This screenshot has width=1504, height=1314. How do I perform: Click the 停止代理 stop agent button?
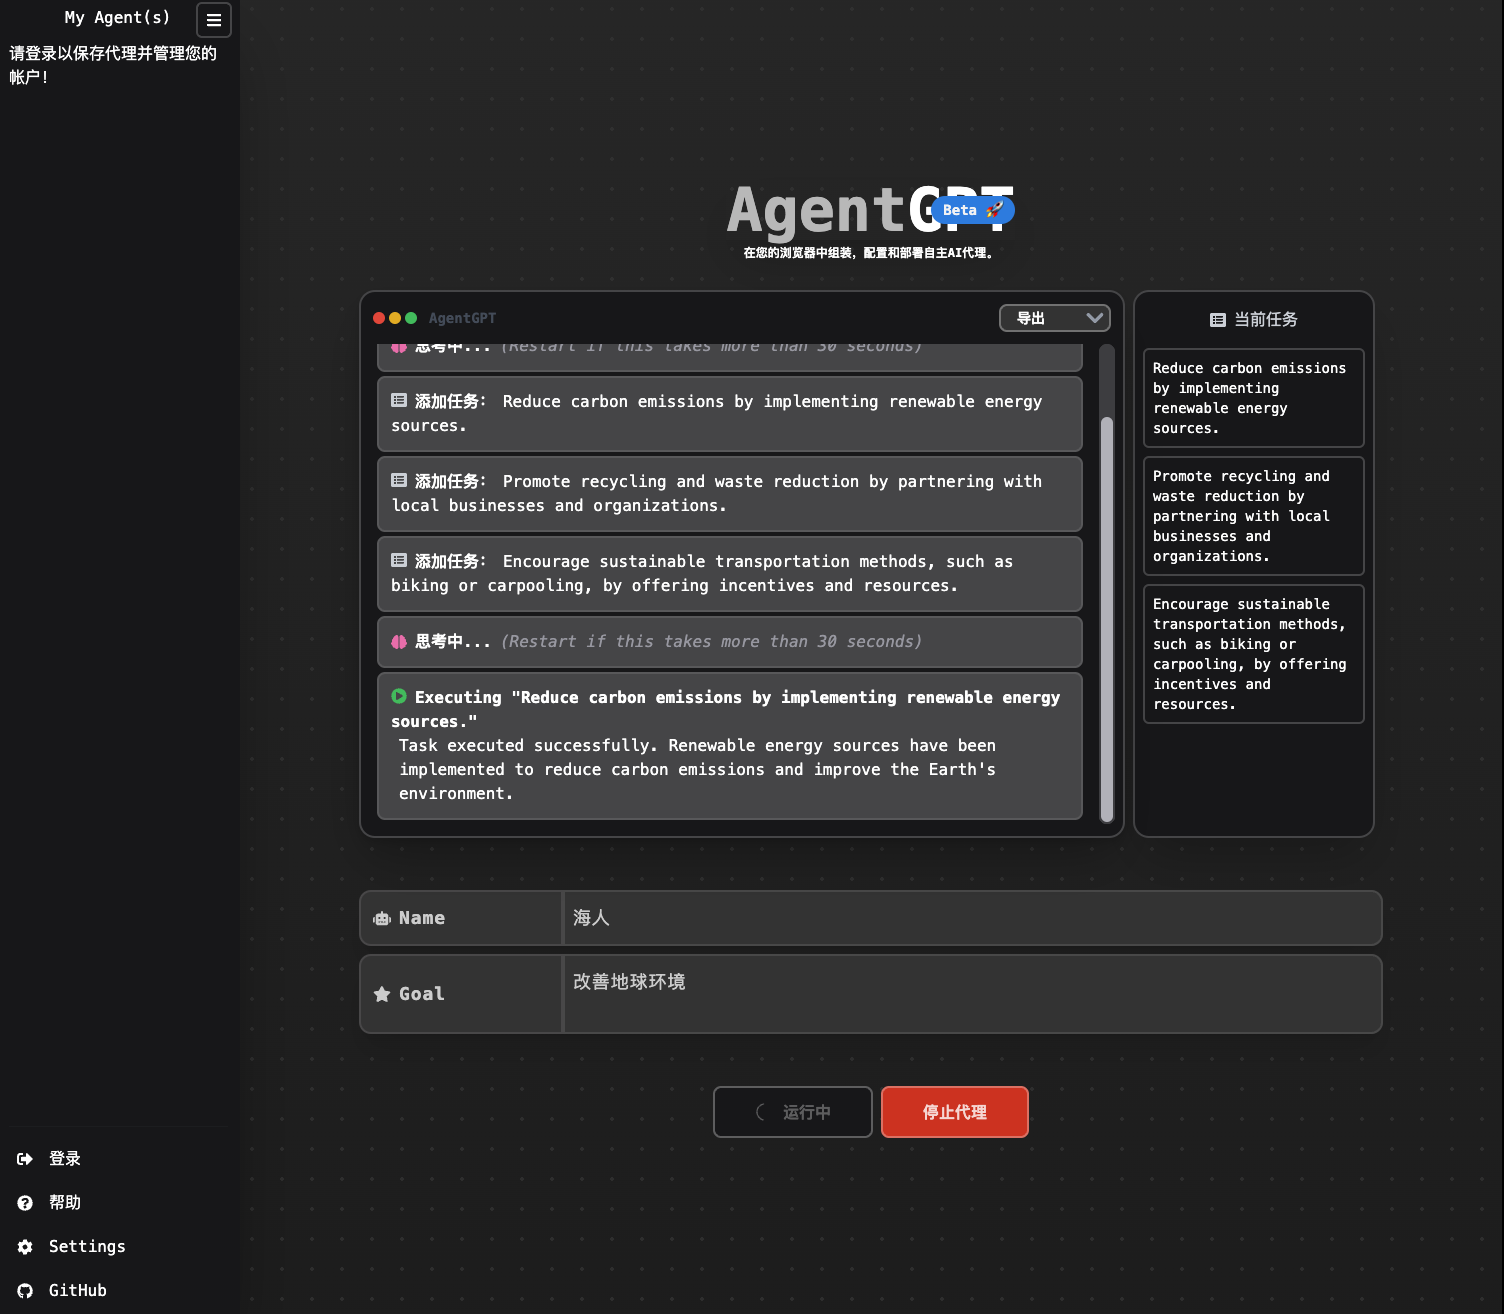pyautogui.click(x=955, y=1112)
